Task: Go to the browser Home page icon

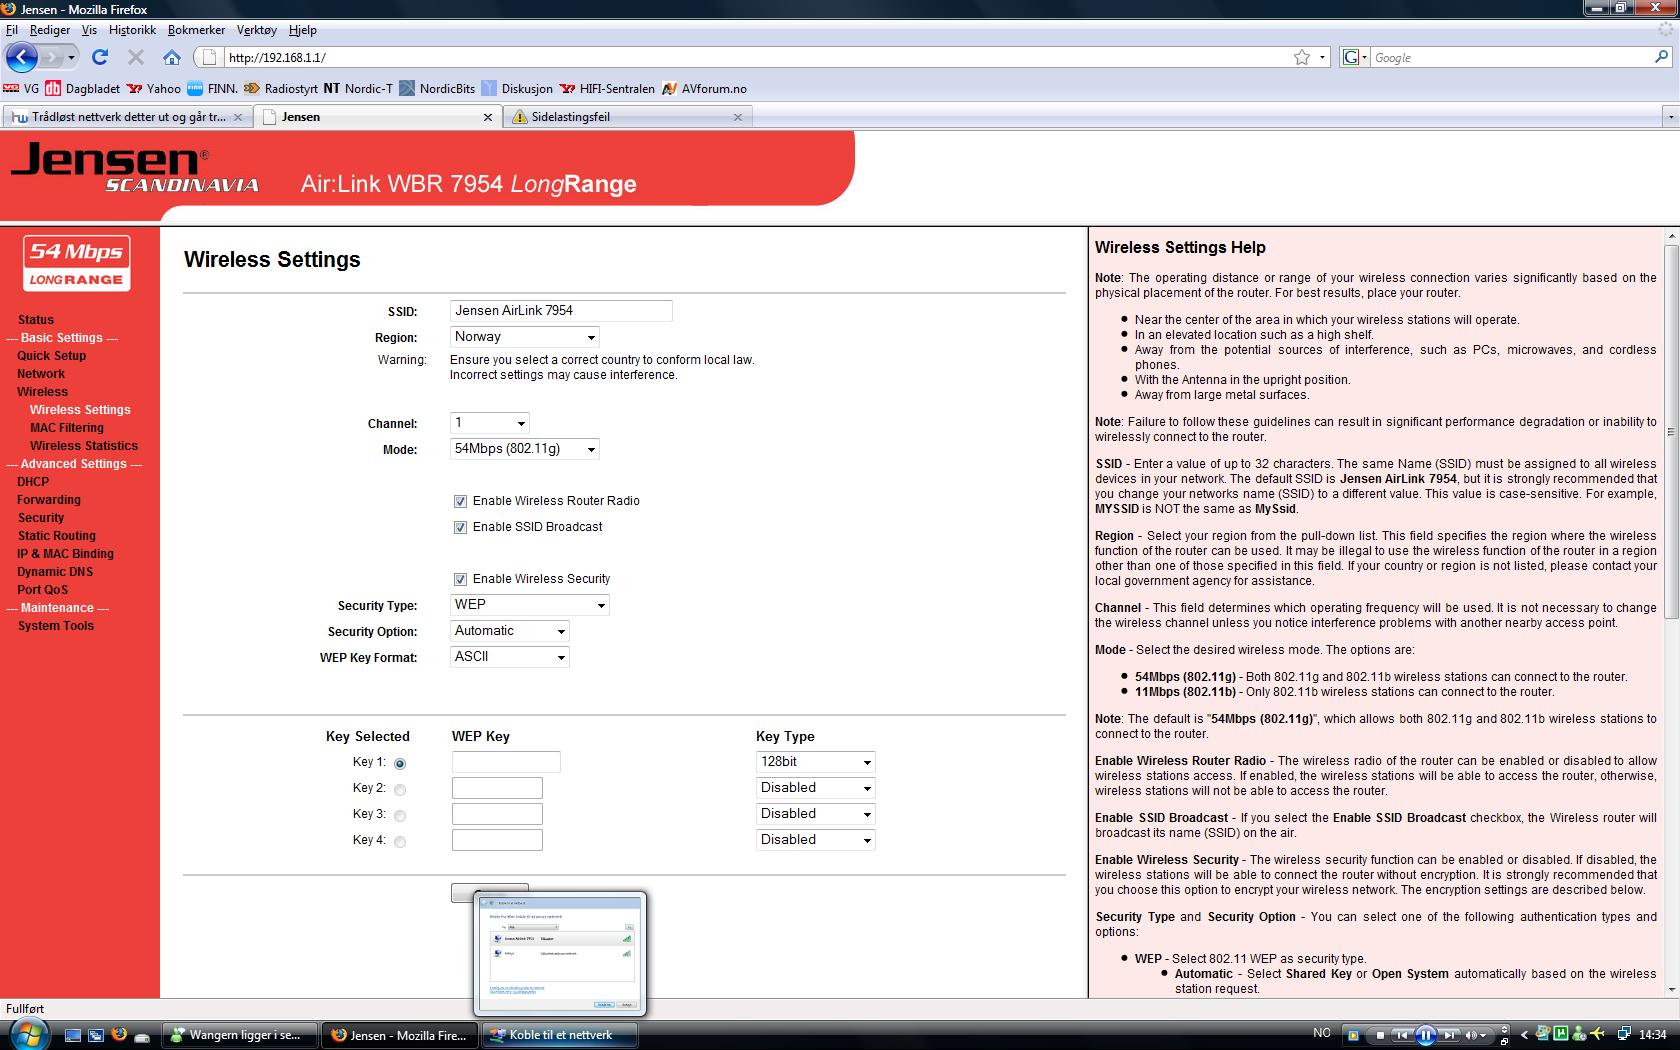Action: 172,57
